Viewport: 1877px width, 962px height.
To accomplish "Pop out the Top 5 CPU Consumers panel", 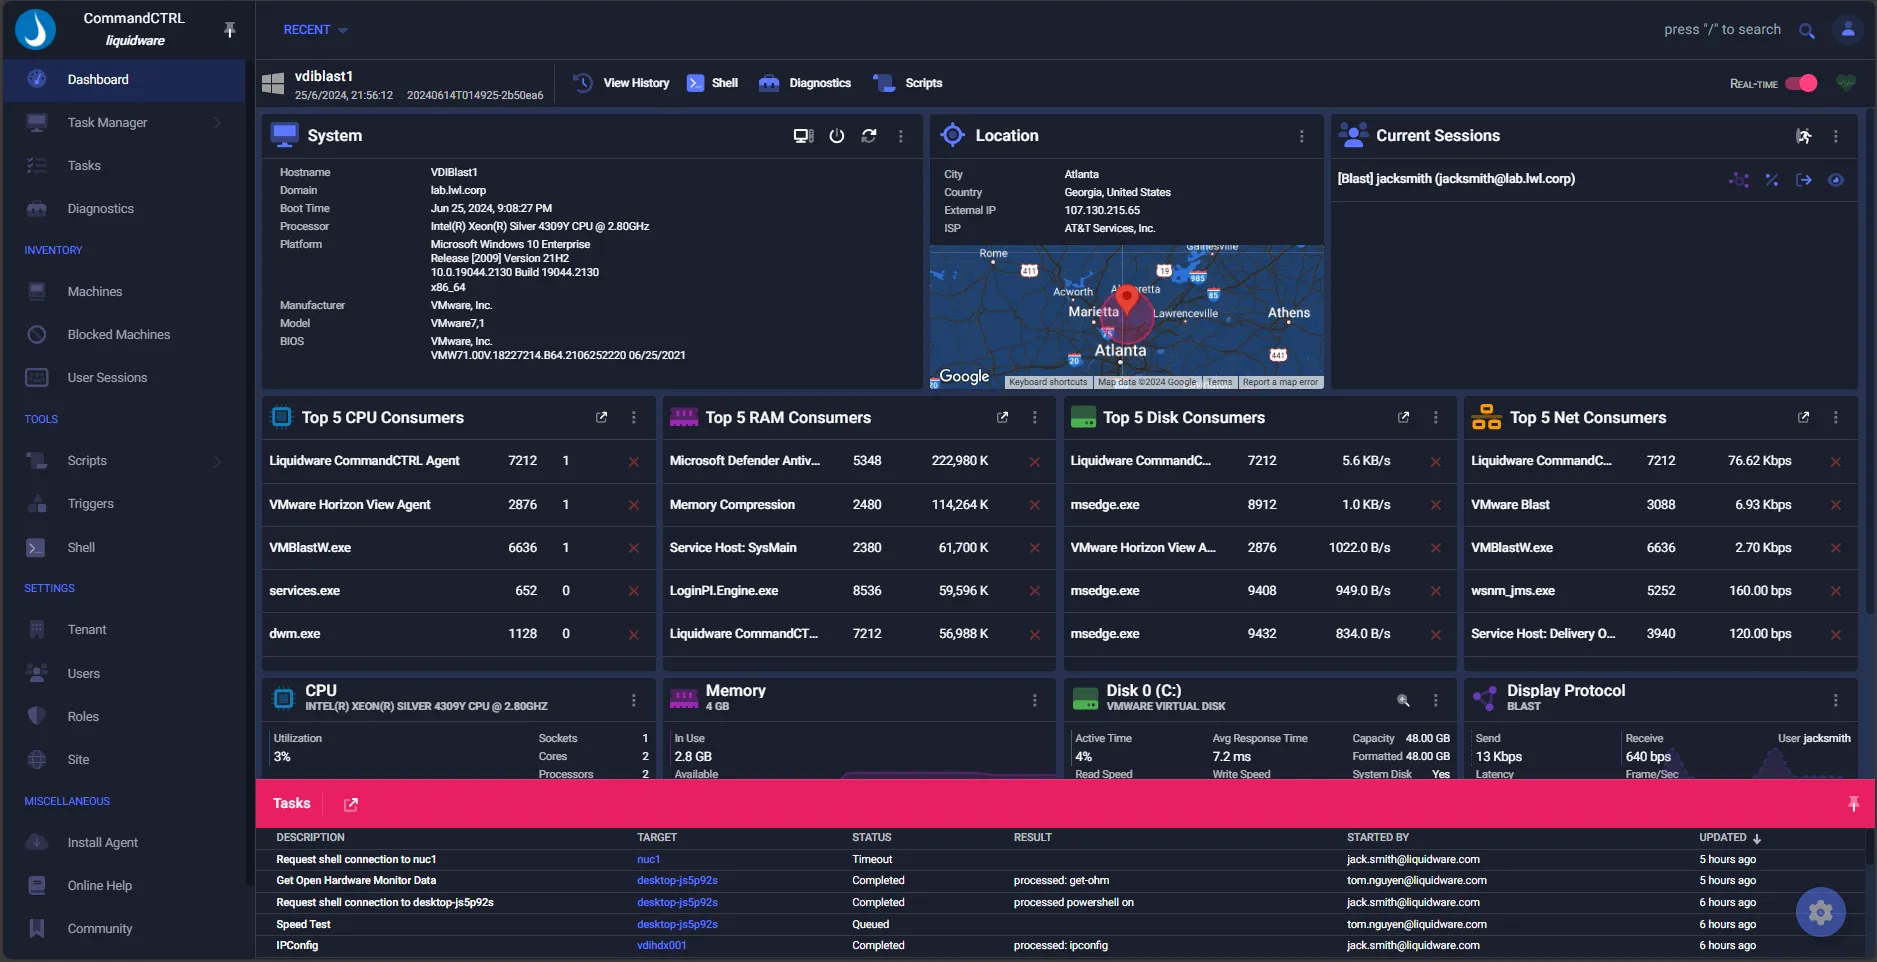I will (601, 418).
